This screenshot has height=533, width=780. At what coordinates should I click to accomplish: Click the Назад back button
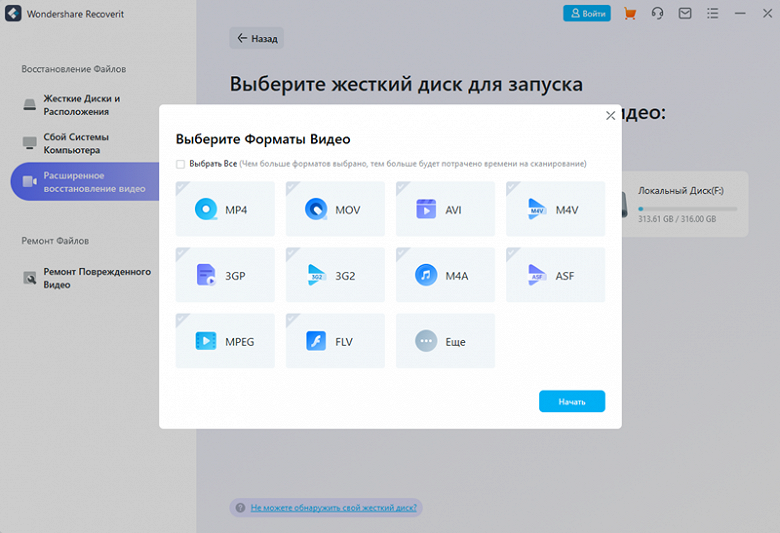point(257,38)
